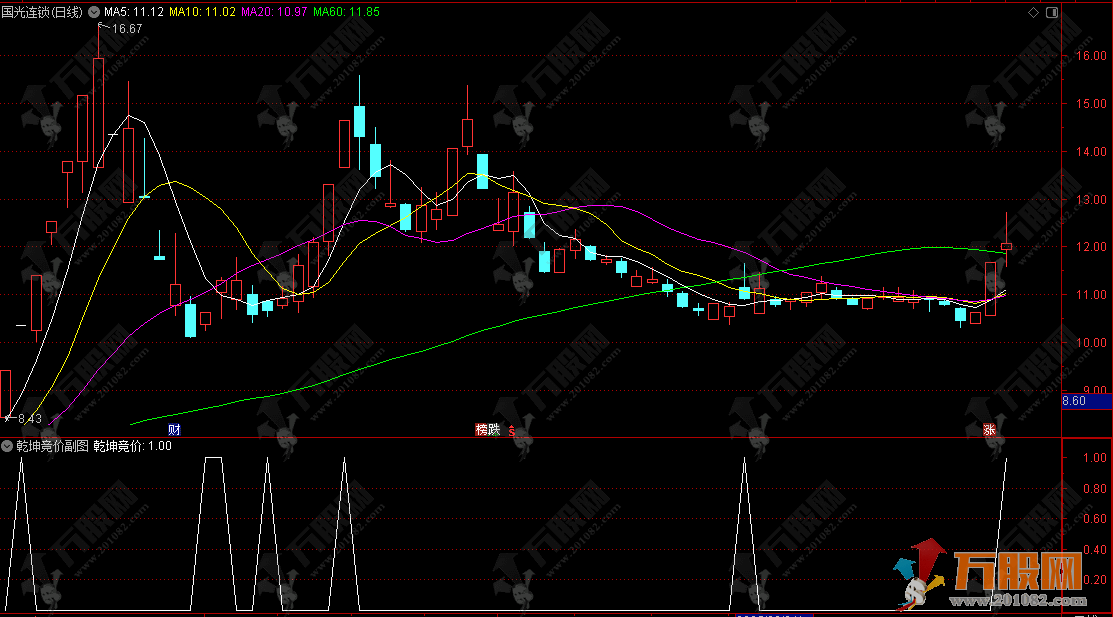Image resolution: width=1113 pixels, height=617 pixels.
Task: Click the red S marker
Action: pos(511,432)
